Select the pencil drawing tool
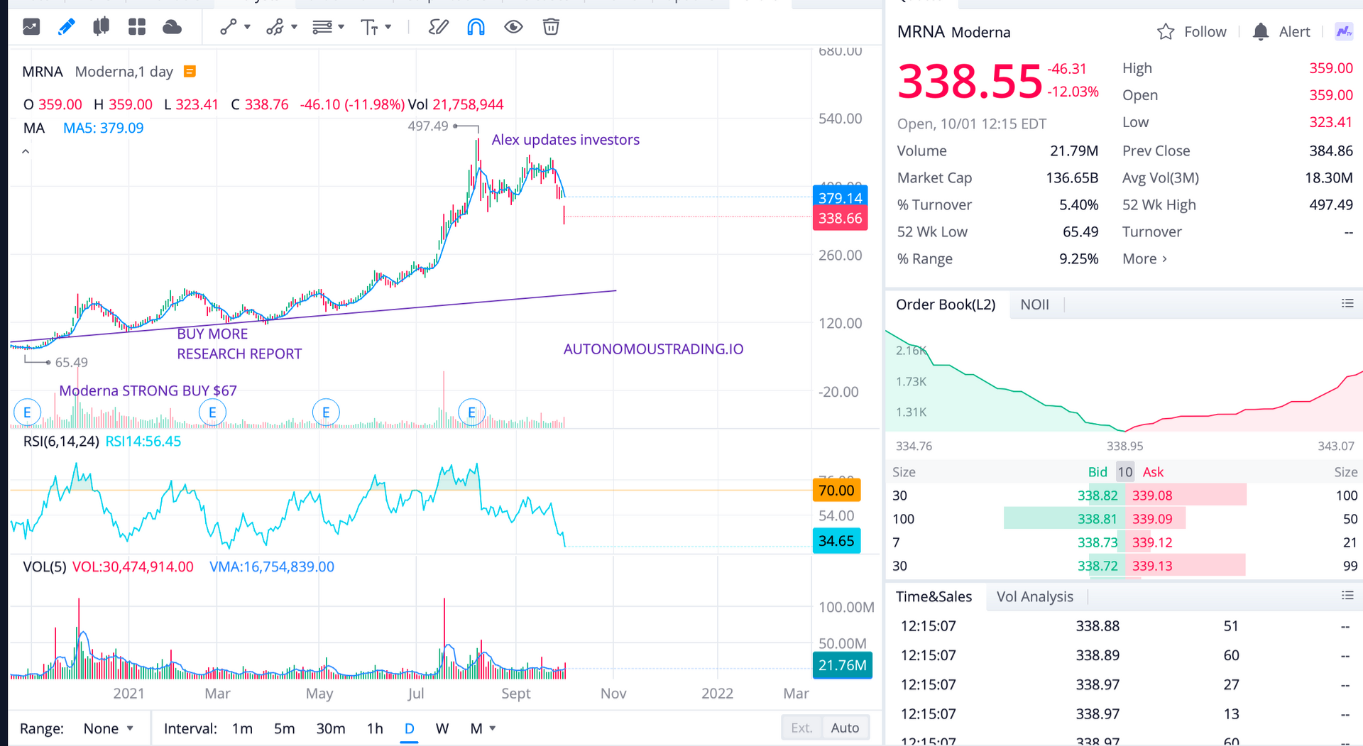This screenshot has width=1363, height=746. point(66,27)
